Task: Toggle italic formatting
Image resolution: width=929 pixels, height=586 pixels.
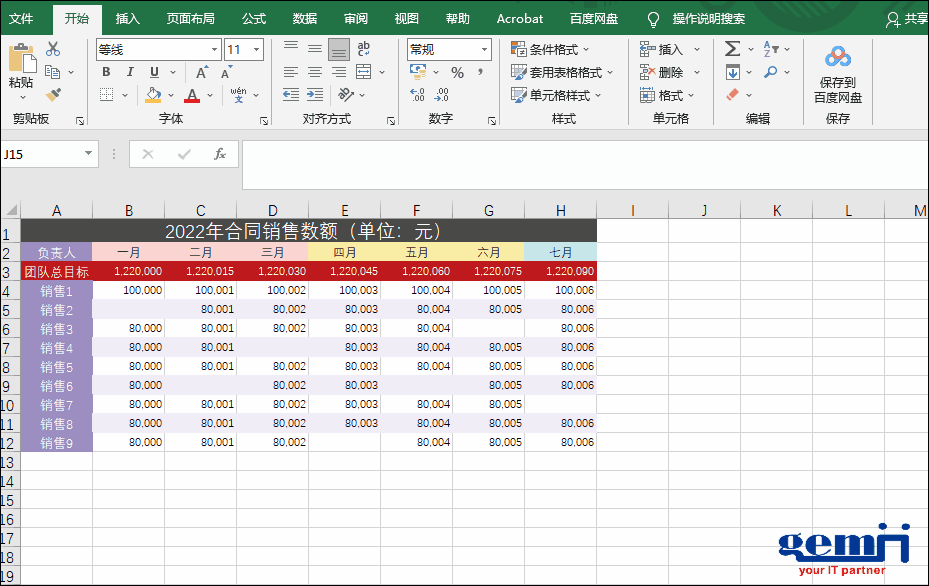Action: click(x=130, y=72)
